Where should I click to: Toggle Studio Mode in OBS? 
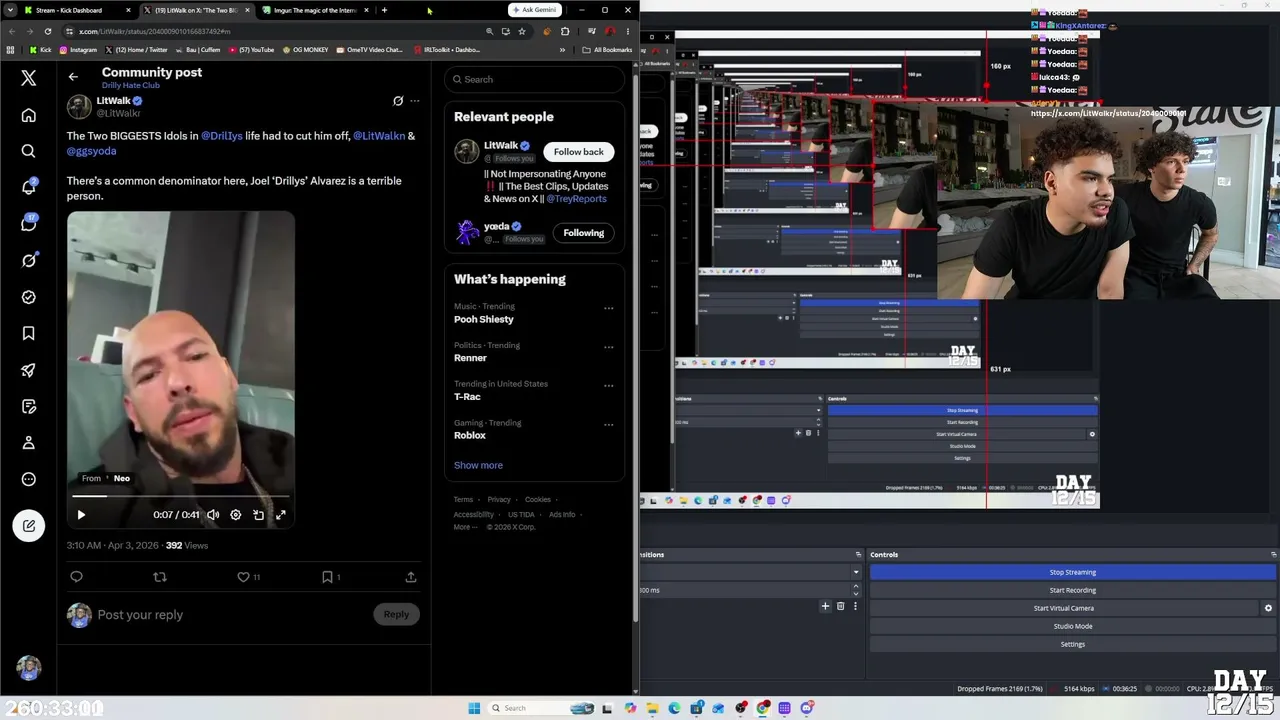click(x=1073, y=626)
